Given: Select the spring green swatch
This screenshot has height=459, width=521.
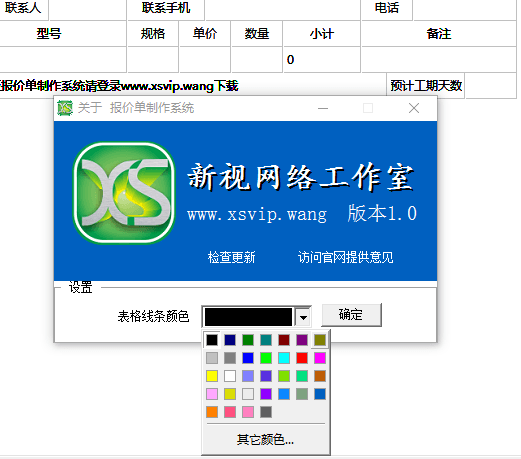Looking at the screenshot, I should [302, 376].
